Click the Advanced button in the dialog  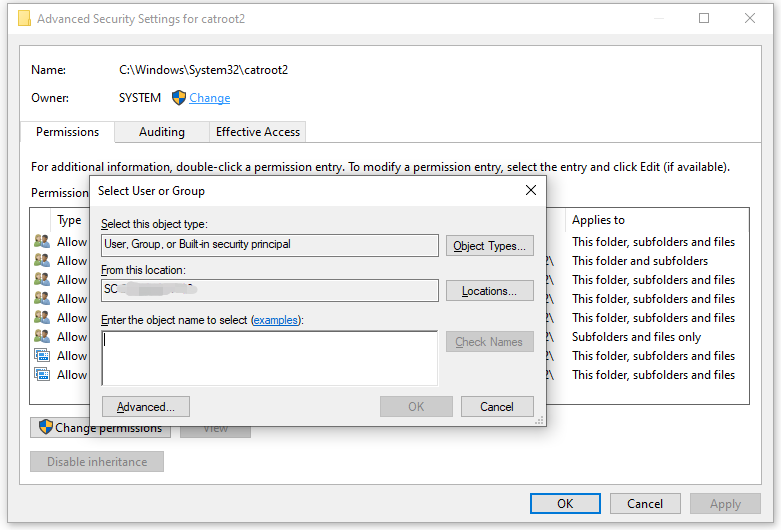point(146,407)
